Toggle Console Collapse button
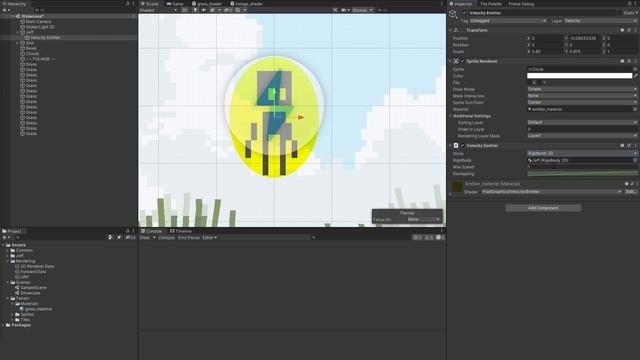Screen dimensions: 640x360 (x=166, y=238)
